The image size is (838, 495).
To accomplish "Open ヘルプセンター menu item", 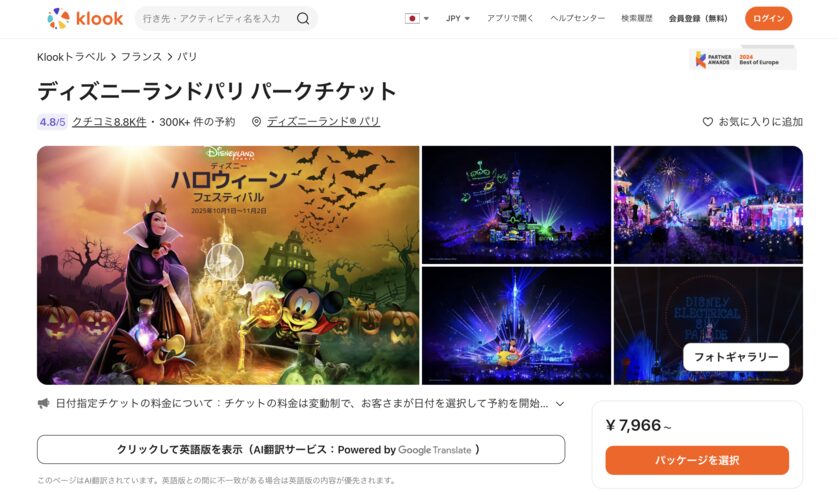I will (x=578, y=19).
